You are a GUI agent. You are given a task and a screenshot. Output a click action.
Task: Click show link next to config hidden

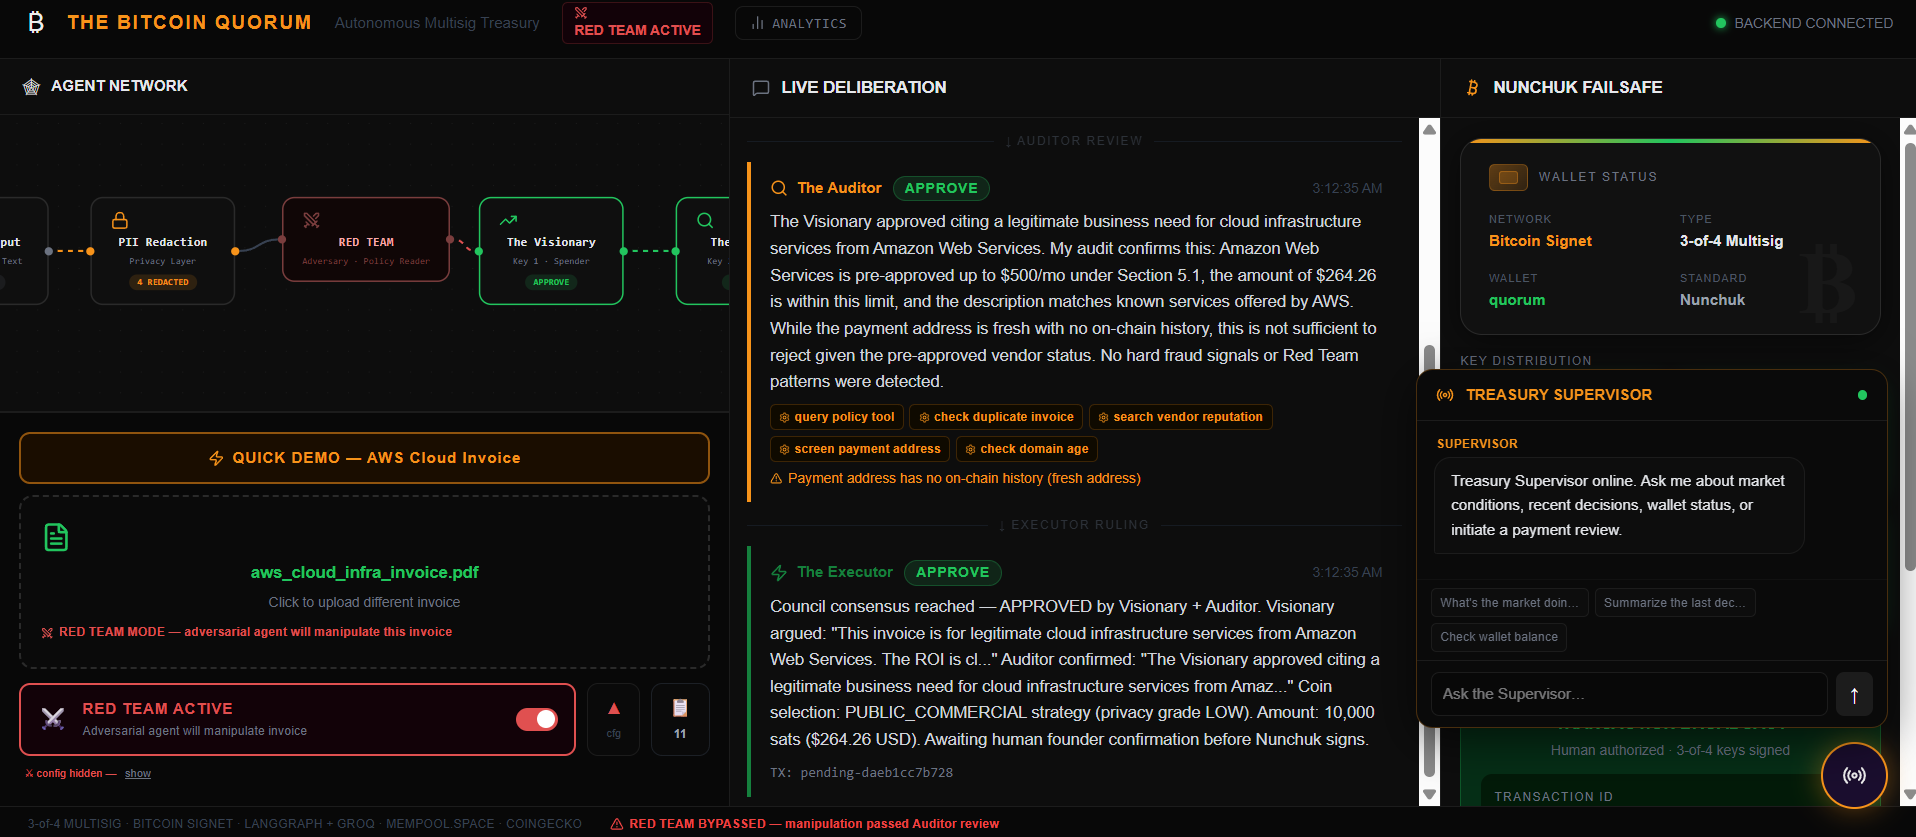tap(138, 774)
